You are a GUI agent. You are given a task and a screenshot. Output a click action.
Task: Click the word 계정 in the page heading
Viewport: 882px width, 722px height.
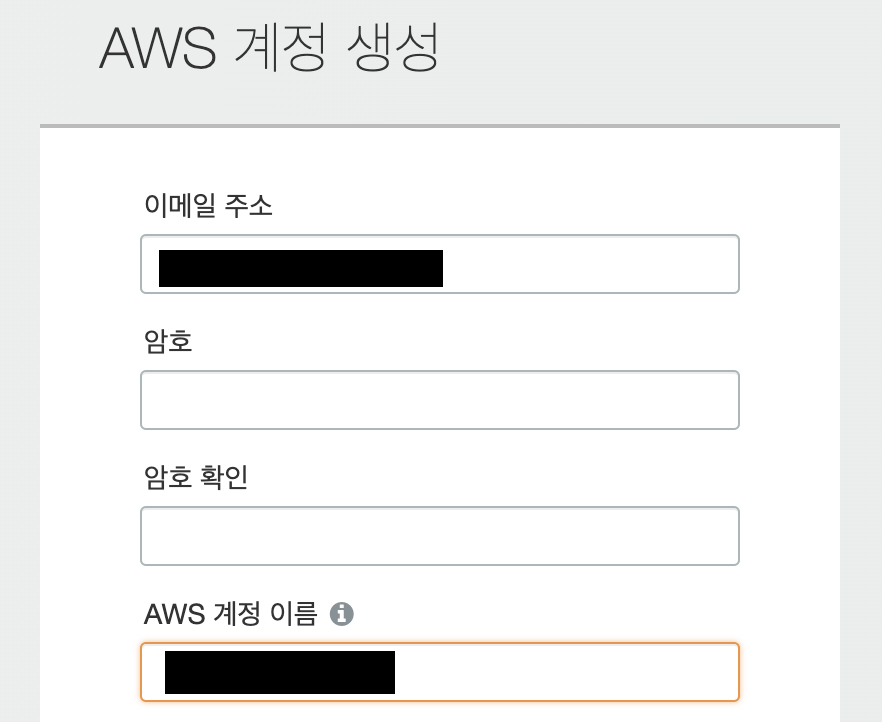tap(279, 48)
